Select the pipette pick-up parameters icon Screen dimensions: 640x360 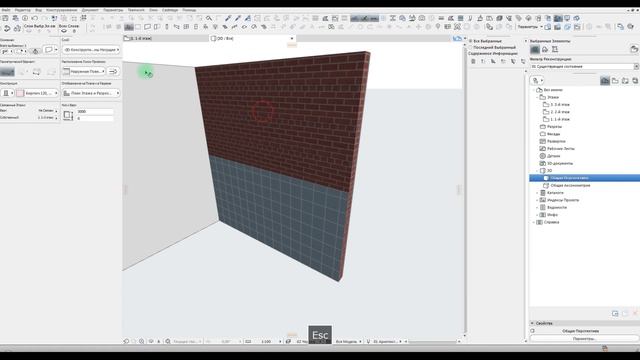(228, 18)
